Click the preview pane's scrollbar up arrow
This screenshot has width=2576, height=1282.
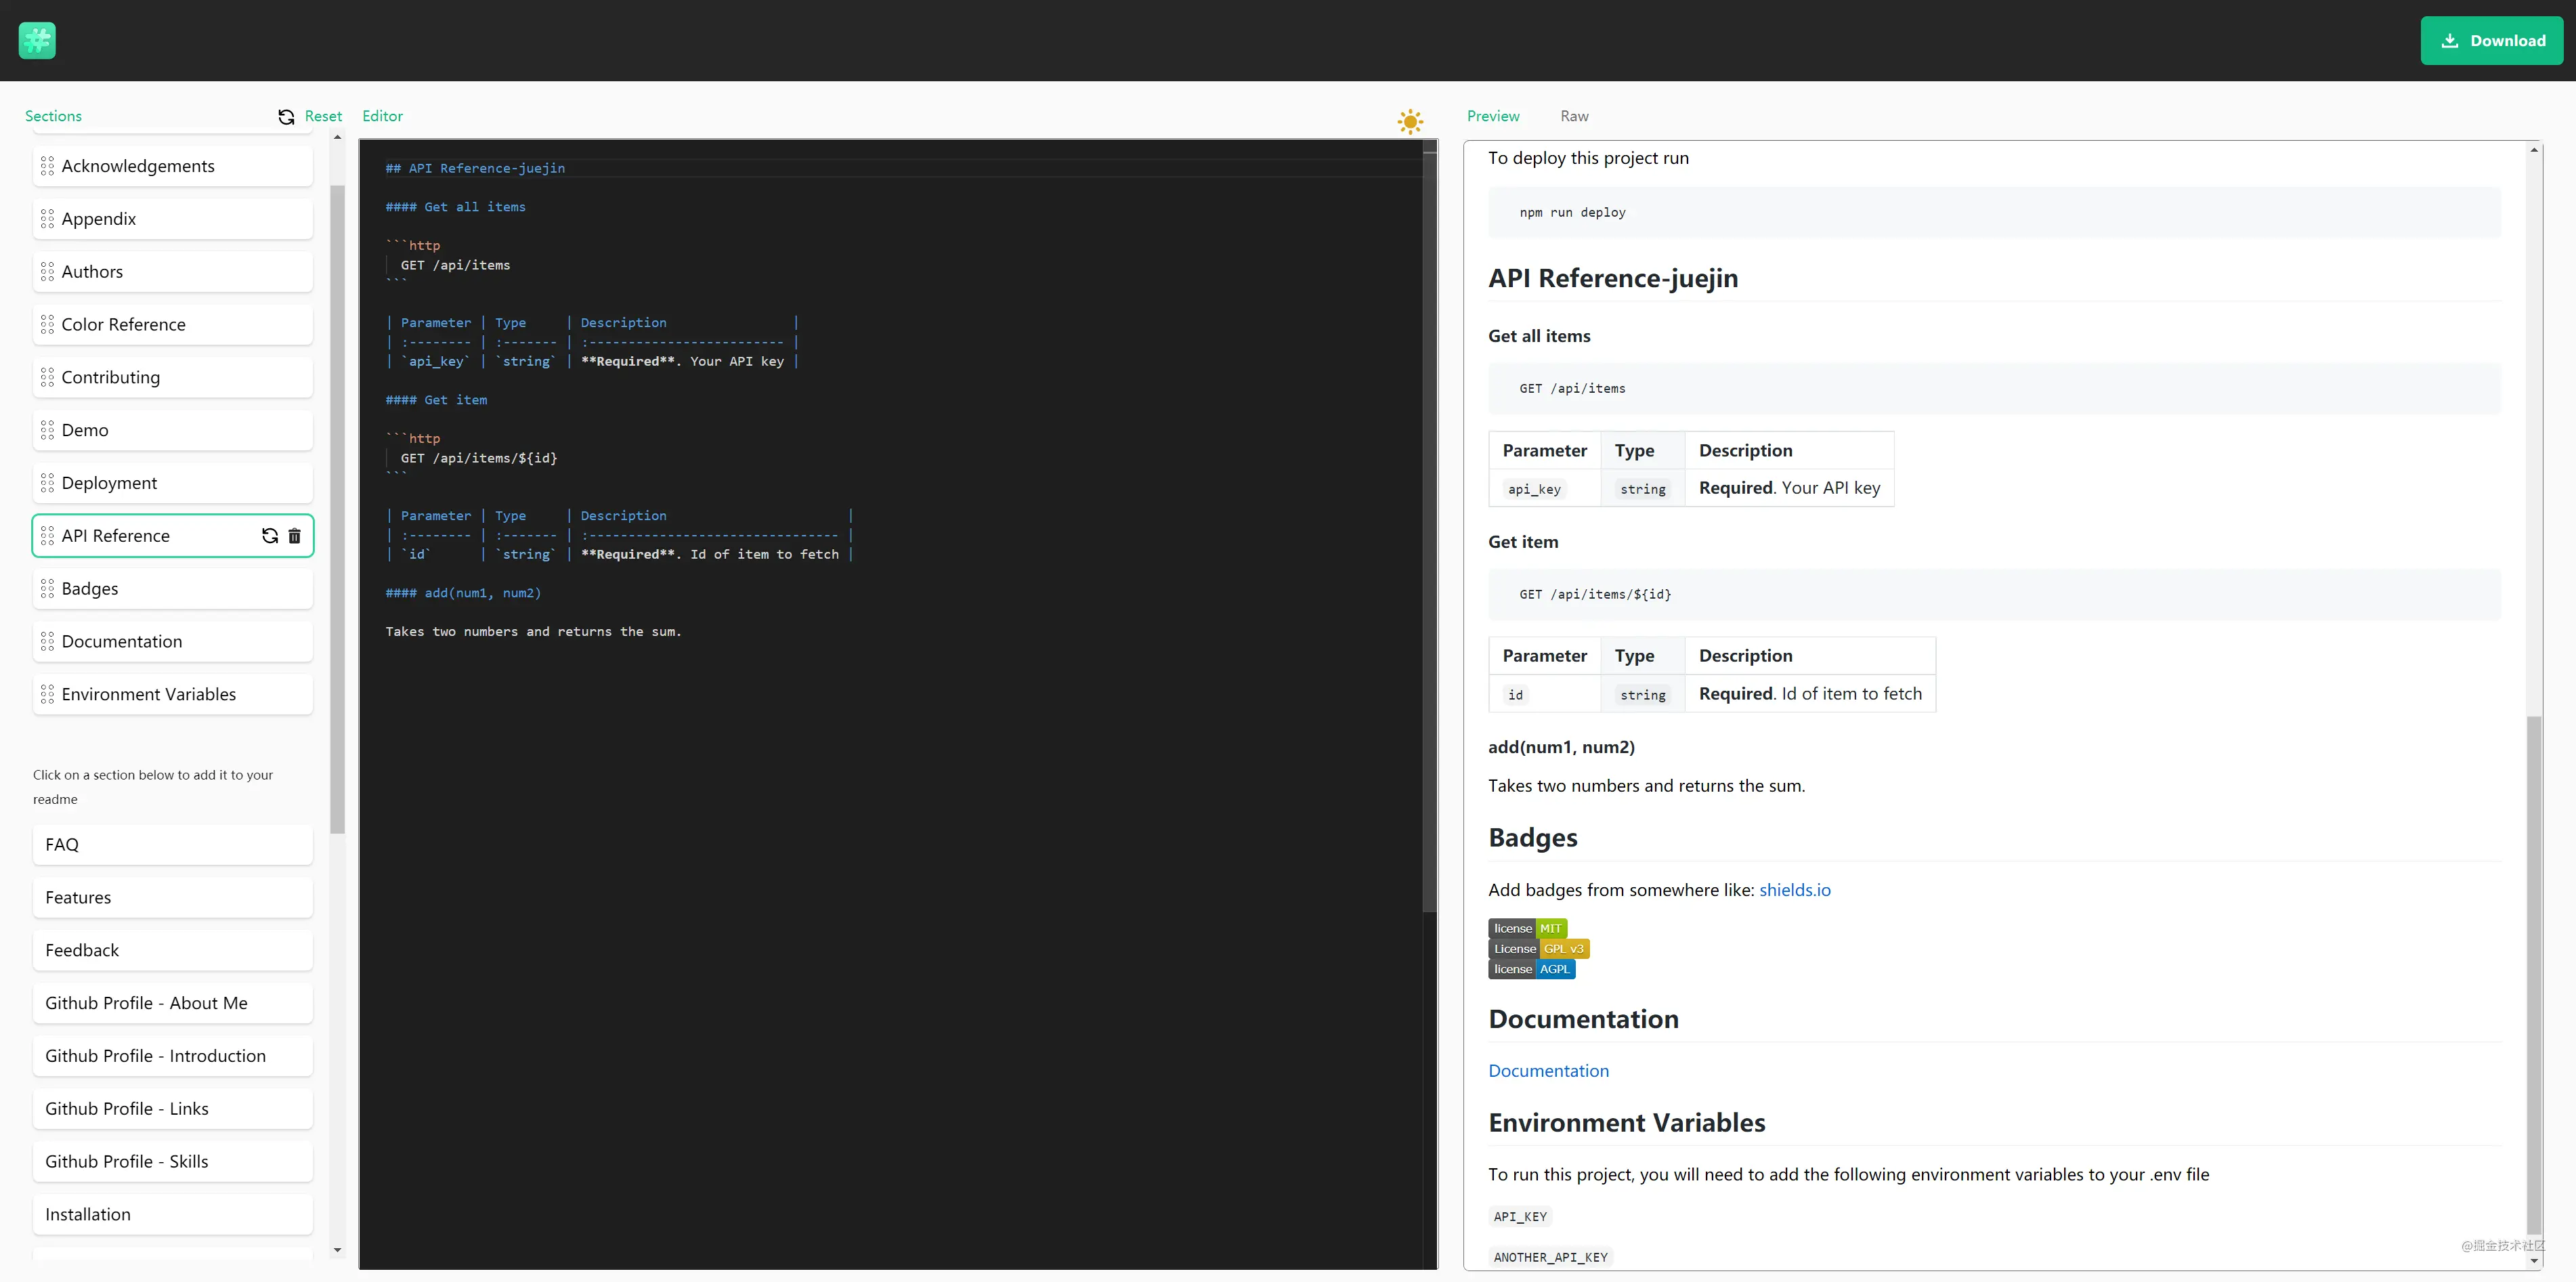2534,150
